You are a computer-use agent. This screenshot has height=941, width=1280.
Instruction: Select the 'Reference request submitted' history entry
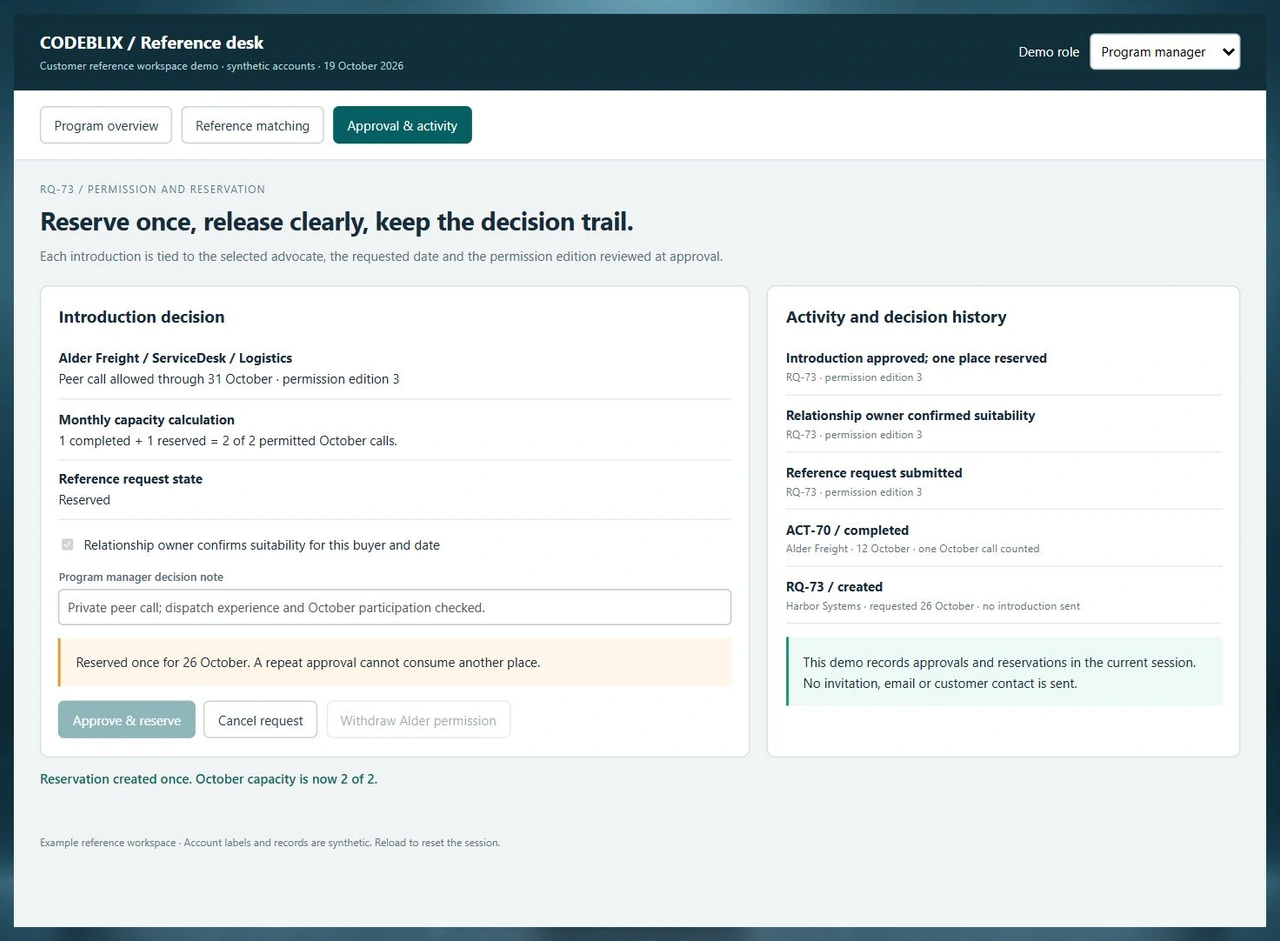(x=1004, y=481)
